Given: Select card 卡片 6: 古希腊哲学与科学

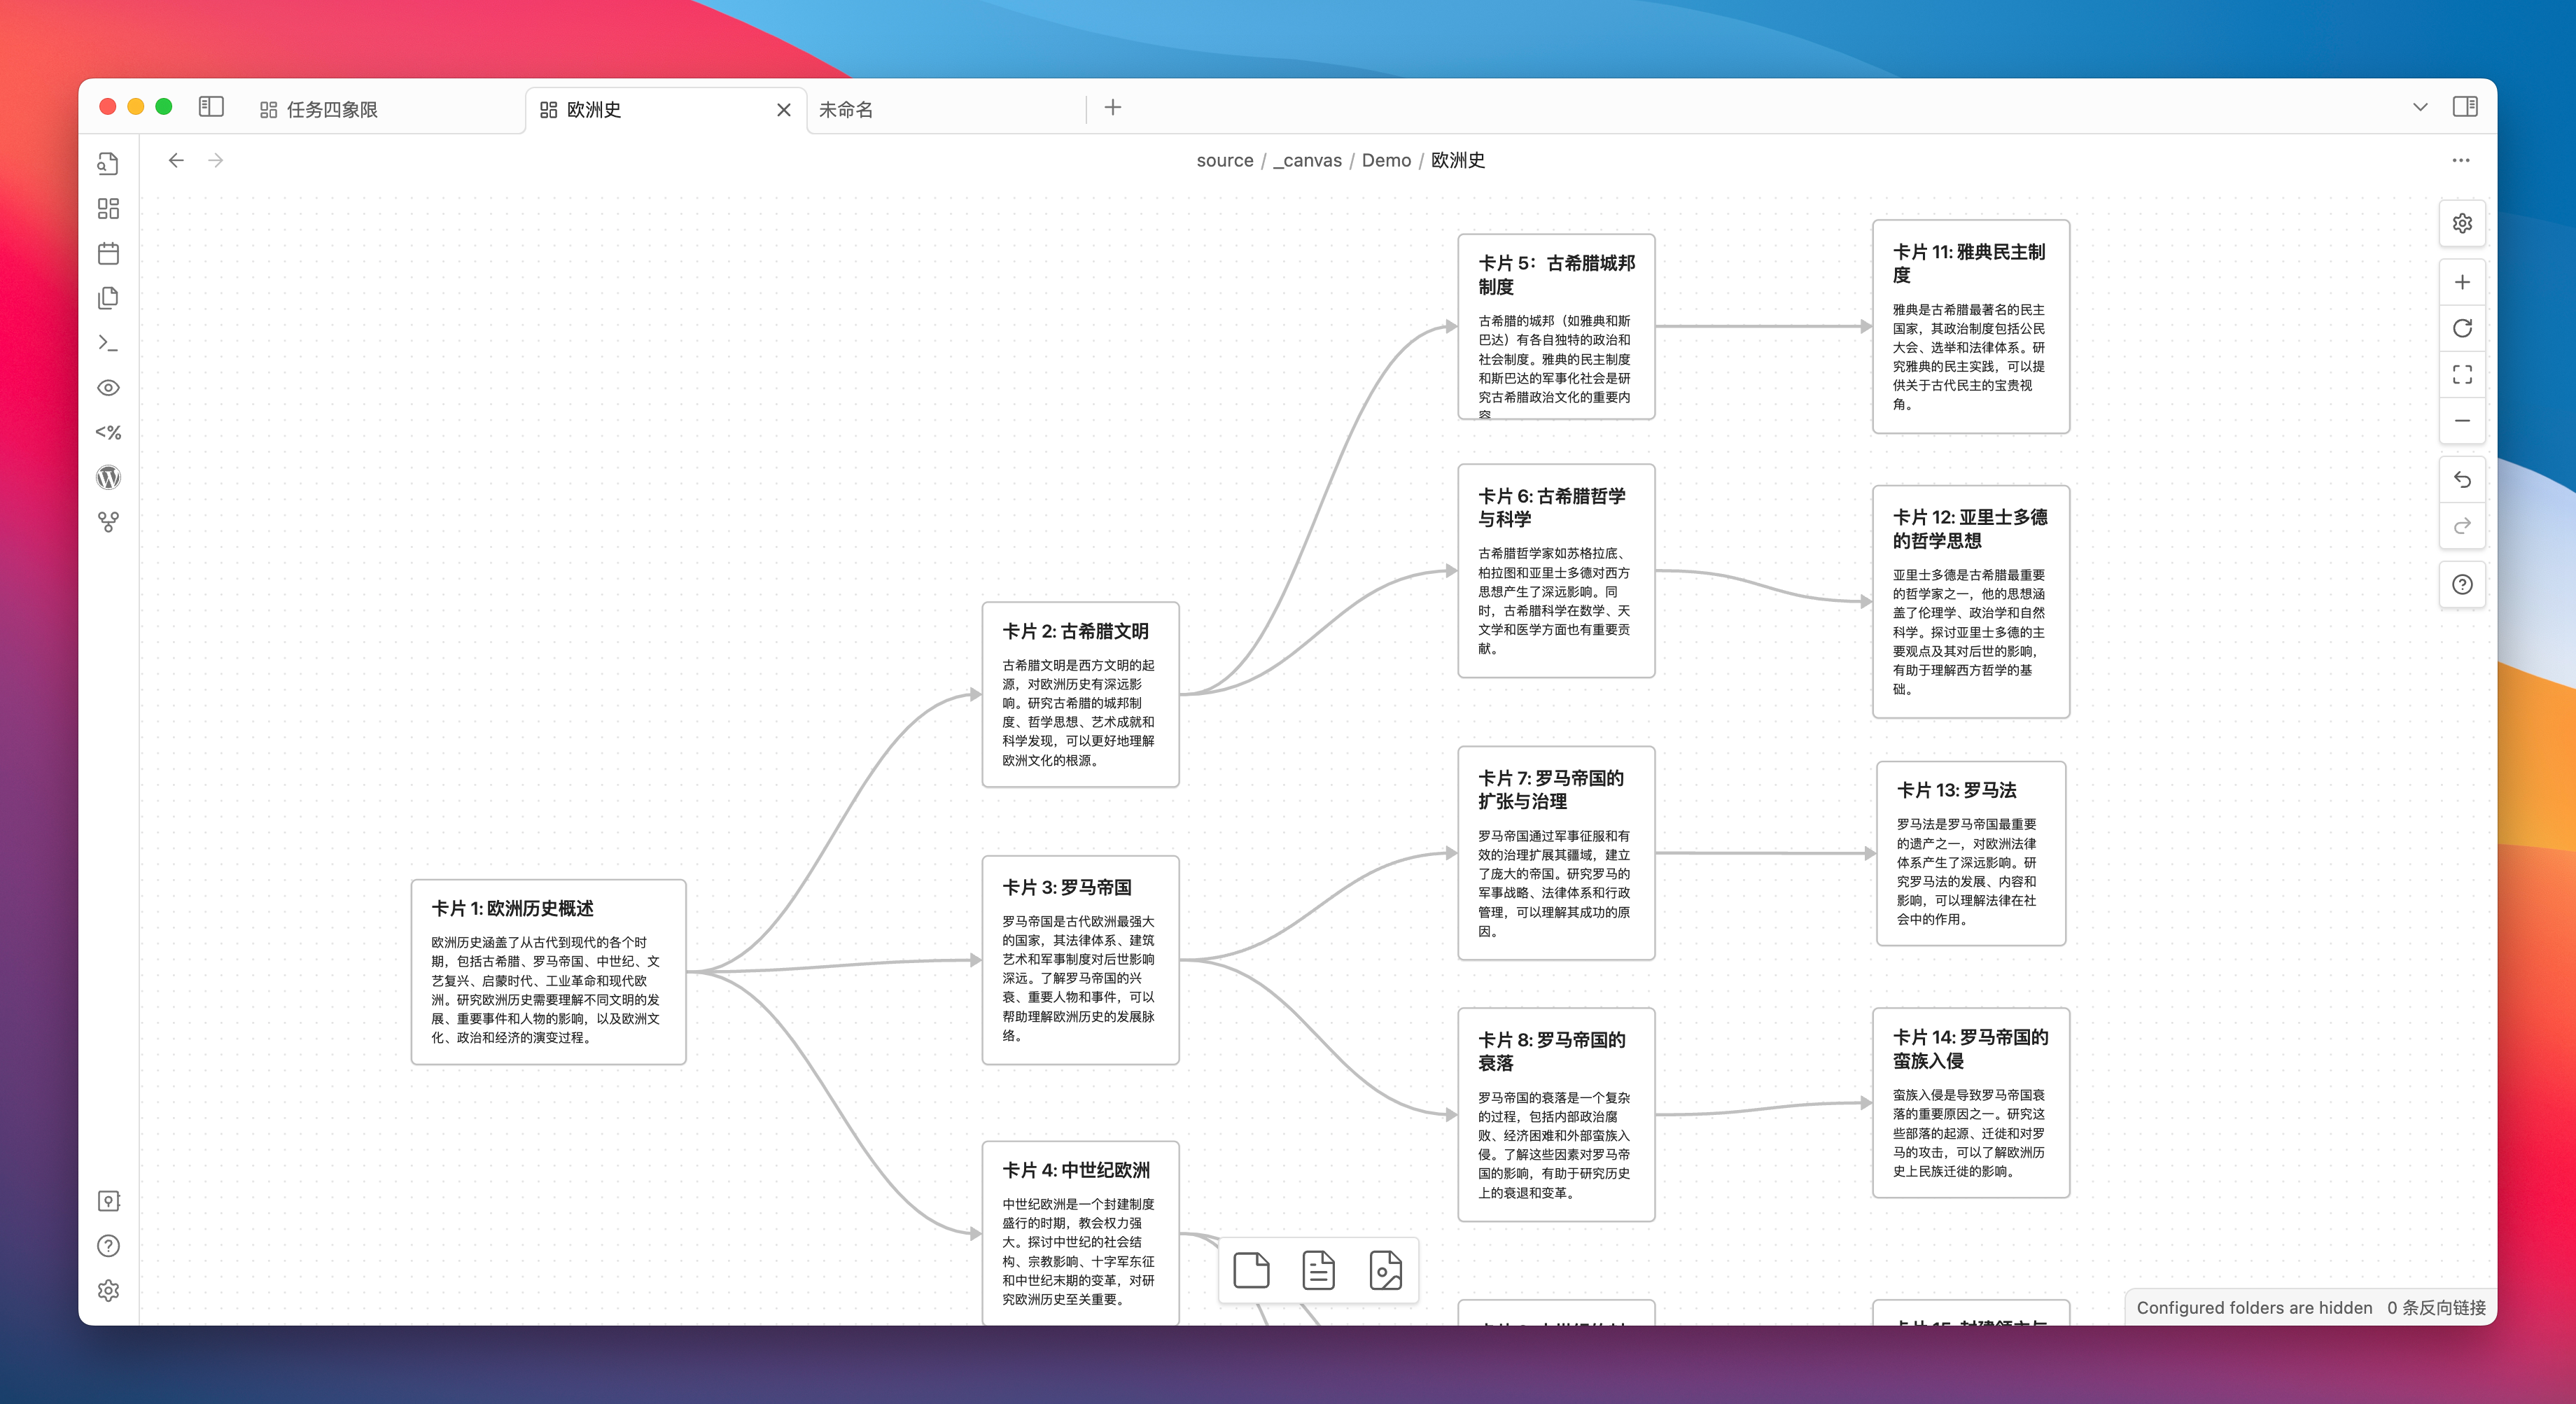Looking at the screenshot, I should point(1556,571).
